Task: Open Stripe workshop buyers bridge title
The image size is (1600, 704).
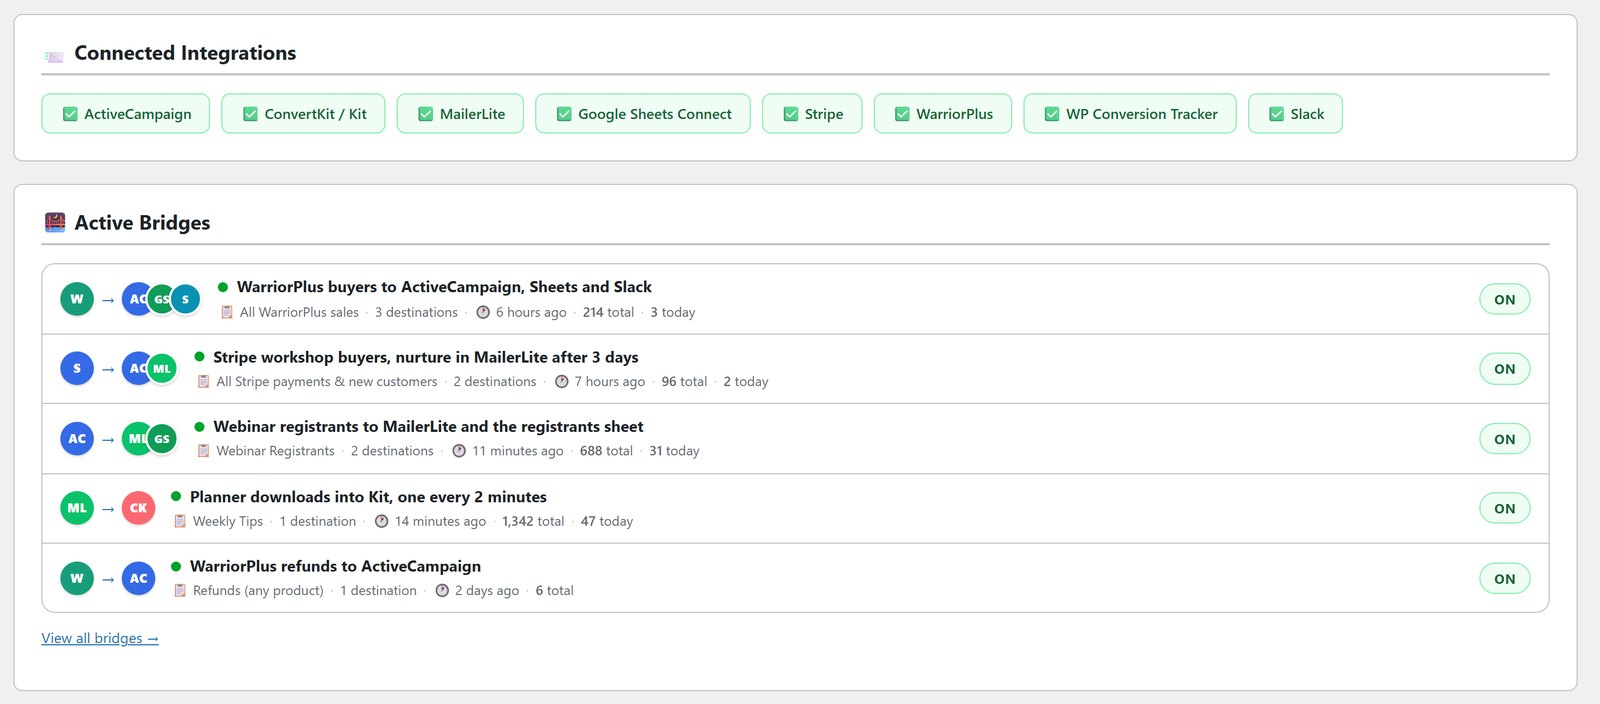Action: [425, 357]
